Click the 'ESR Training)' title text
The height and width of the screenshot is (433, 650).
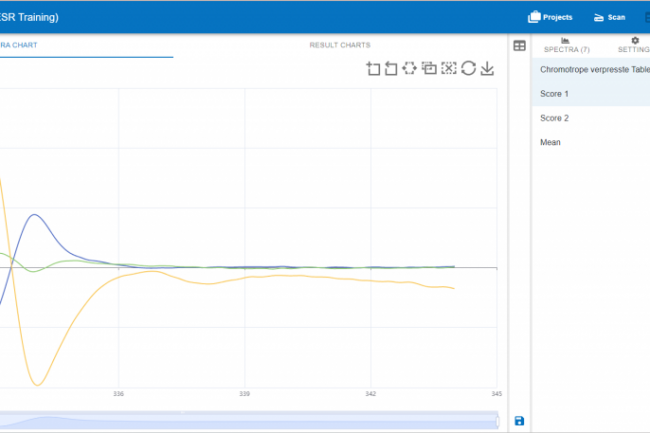(29, 17)
